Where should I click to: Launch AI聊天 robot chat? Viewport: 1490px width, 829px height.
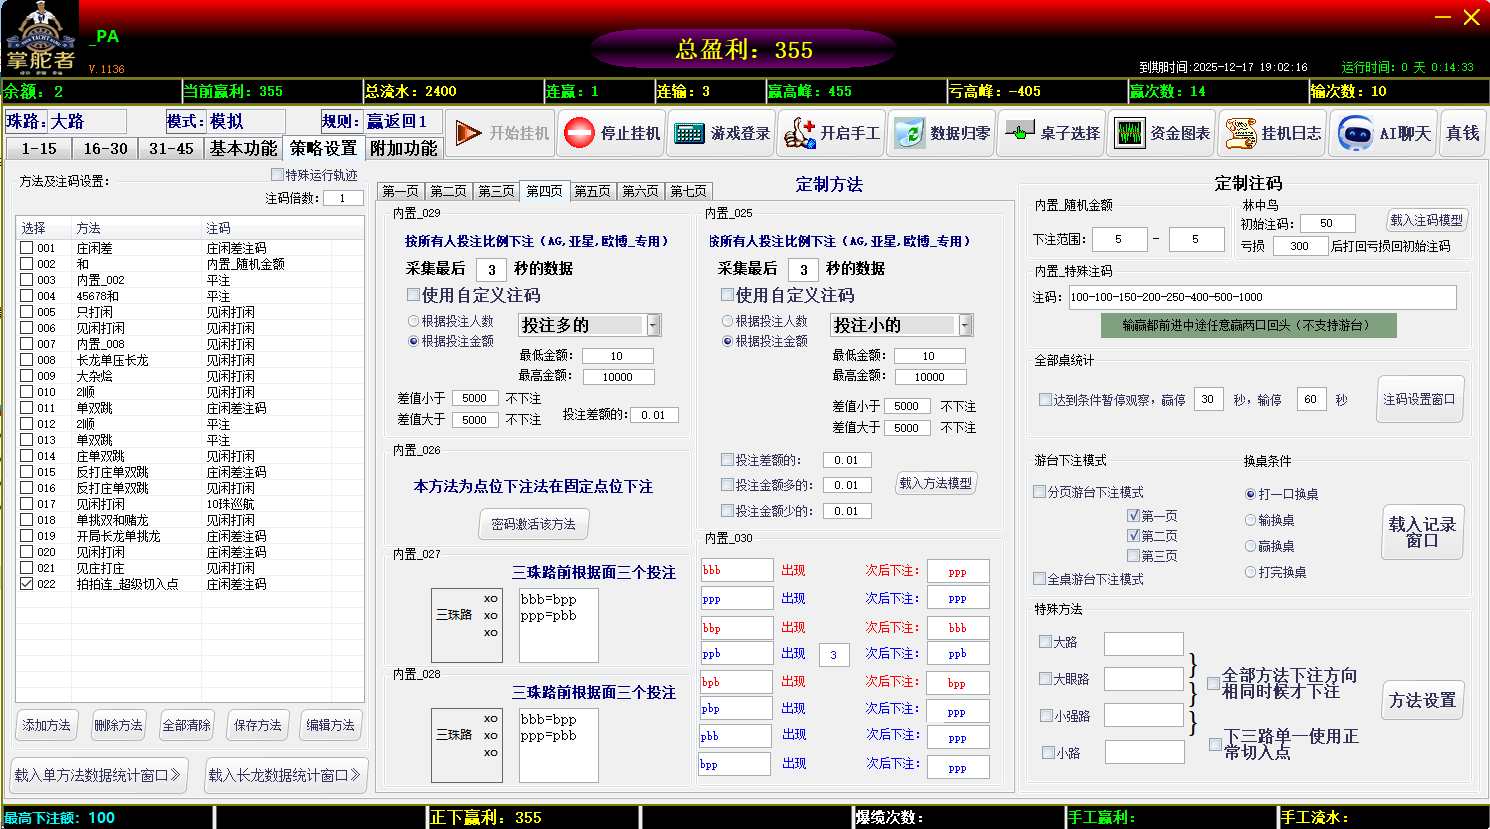[1355, 133]
